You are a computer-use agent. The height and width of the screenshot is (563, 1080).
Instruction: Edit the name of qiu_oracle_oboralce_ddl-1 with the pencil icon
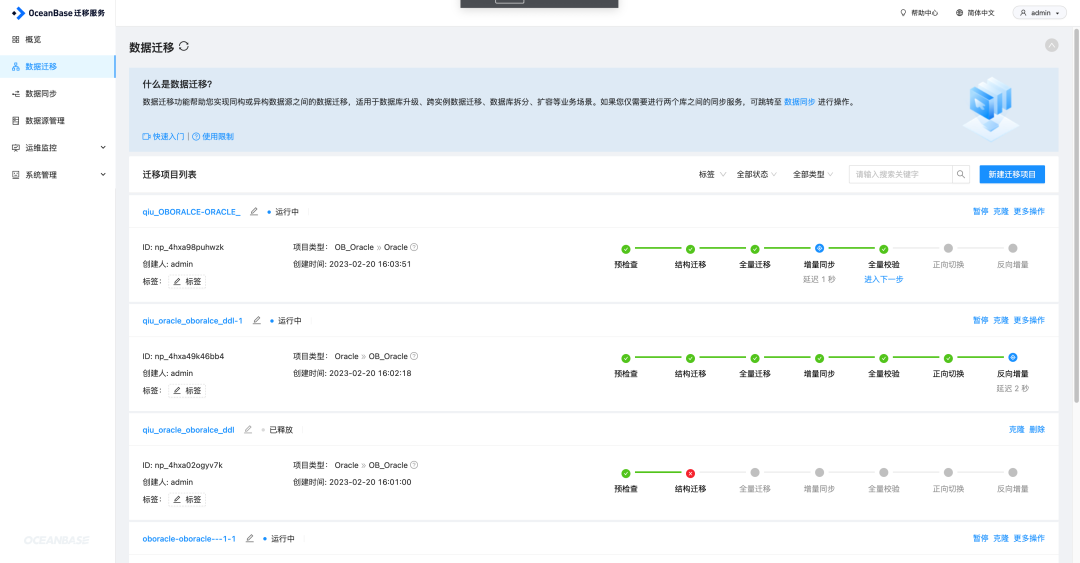[257, 320]
